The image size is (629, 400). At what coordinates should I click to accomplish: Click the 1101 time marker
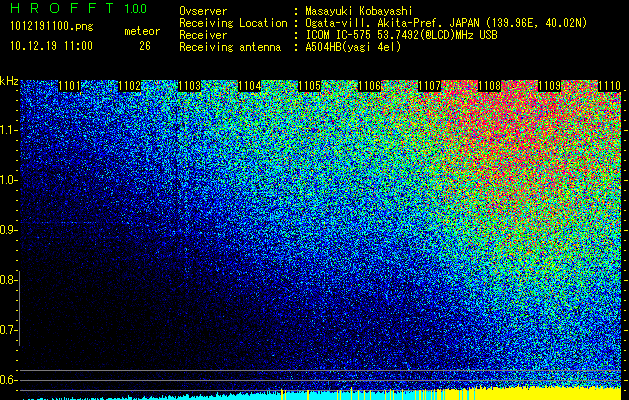pyautogui.click(x=69, y=86)
